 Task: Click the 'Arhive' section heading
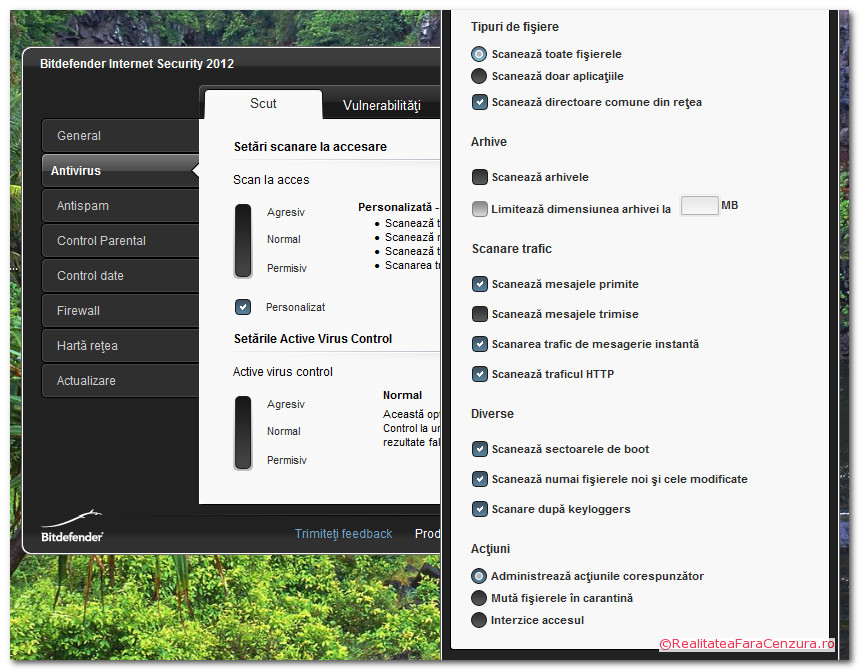coord(489,142)
